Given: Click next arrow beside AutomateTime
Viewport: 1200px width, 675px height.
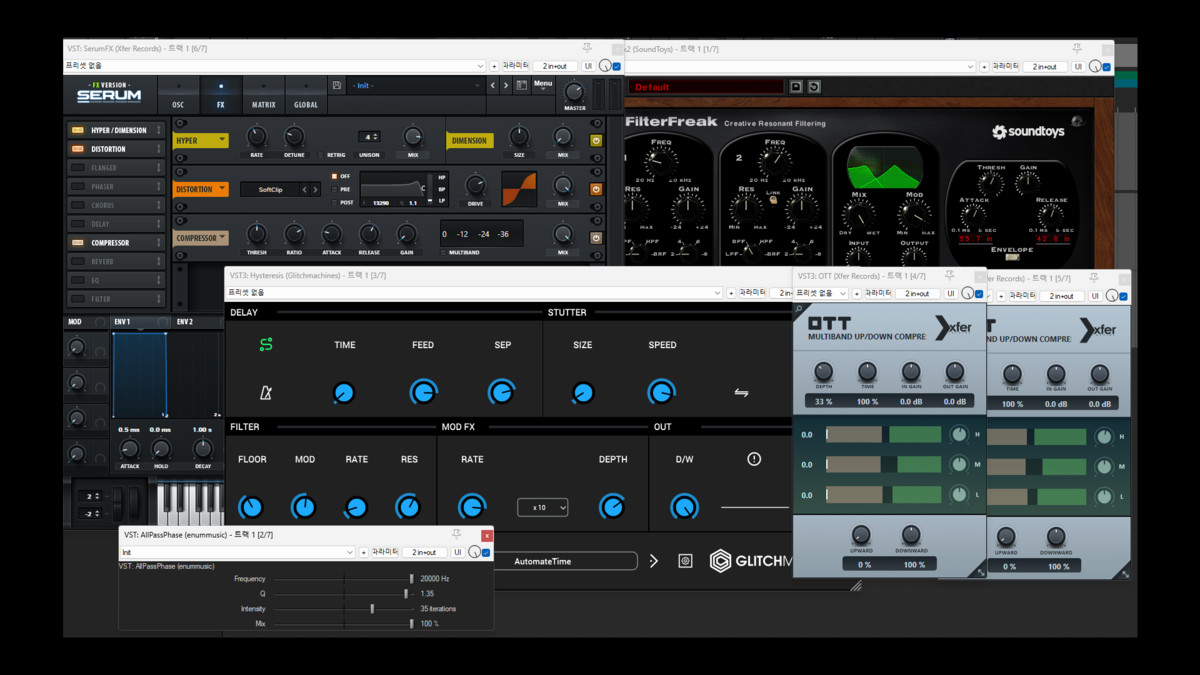Looking at the screenshot, I should pyautogui.click(x=654, y=561).
